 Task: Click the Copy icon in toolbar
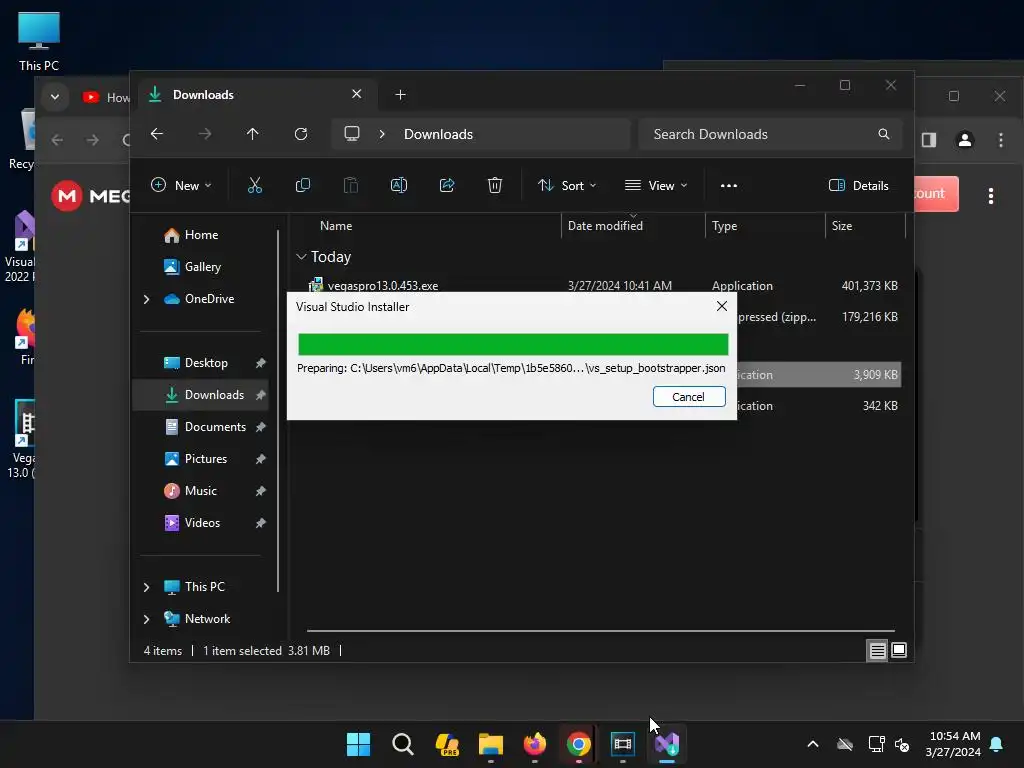click(x=303, y=185)
